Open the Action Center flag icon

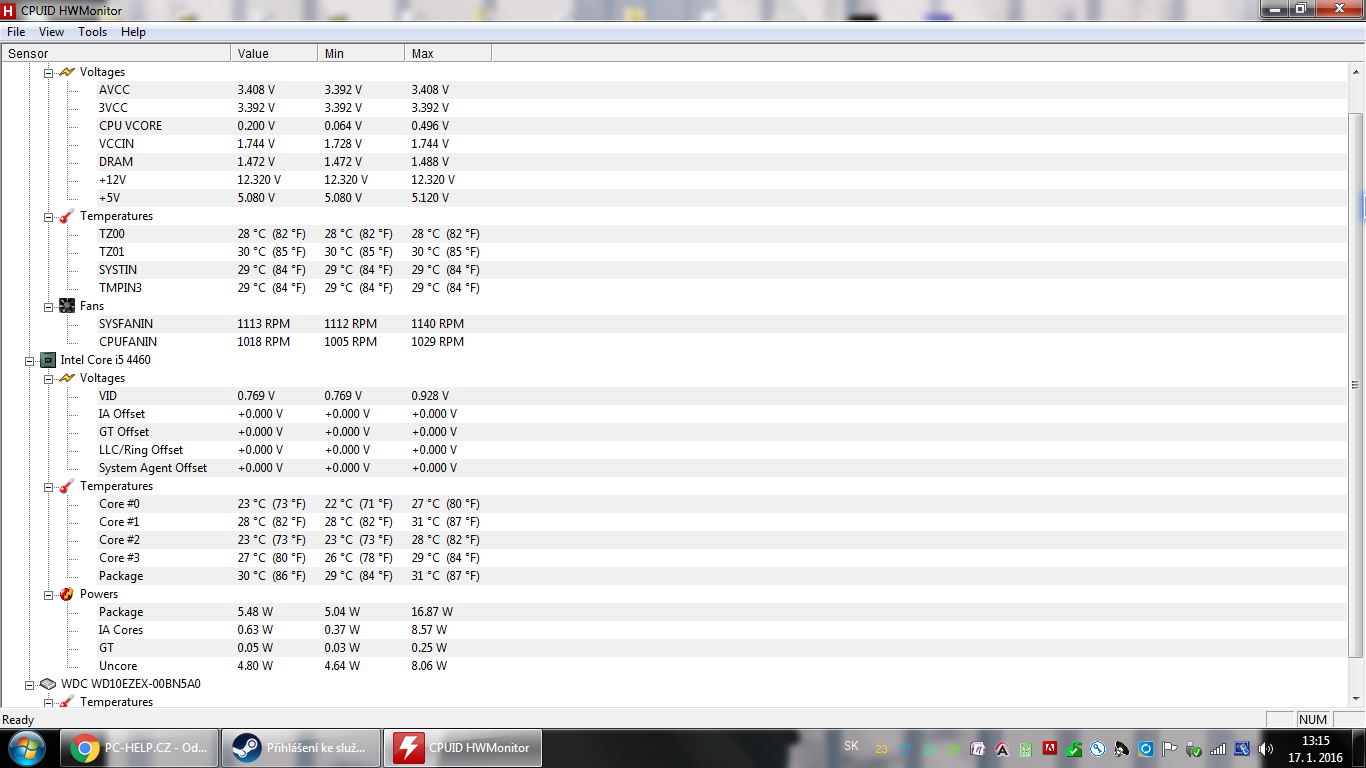[1169, 748]
